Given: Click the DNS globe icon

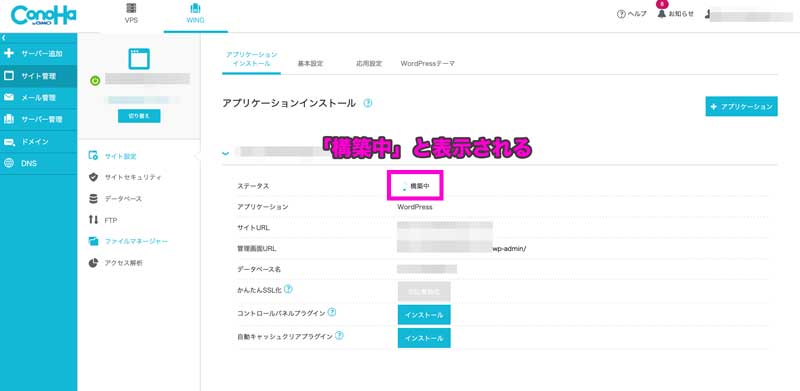Looking at the screenshot, I should [x=8, y=163].
